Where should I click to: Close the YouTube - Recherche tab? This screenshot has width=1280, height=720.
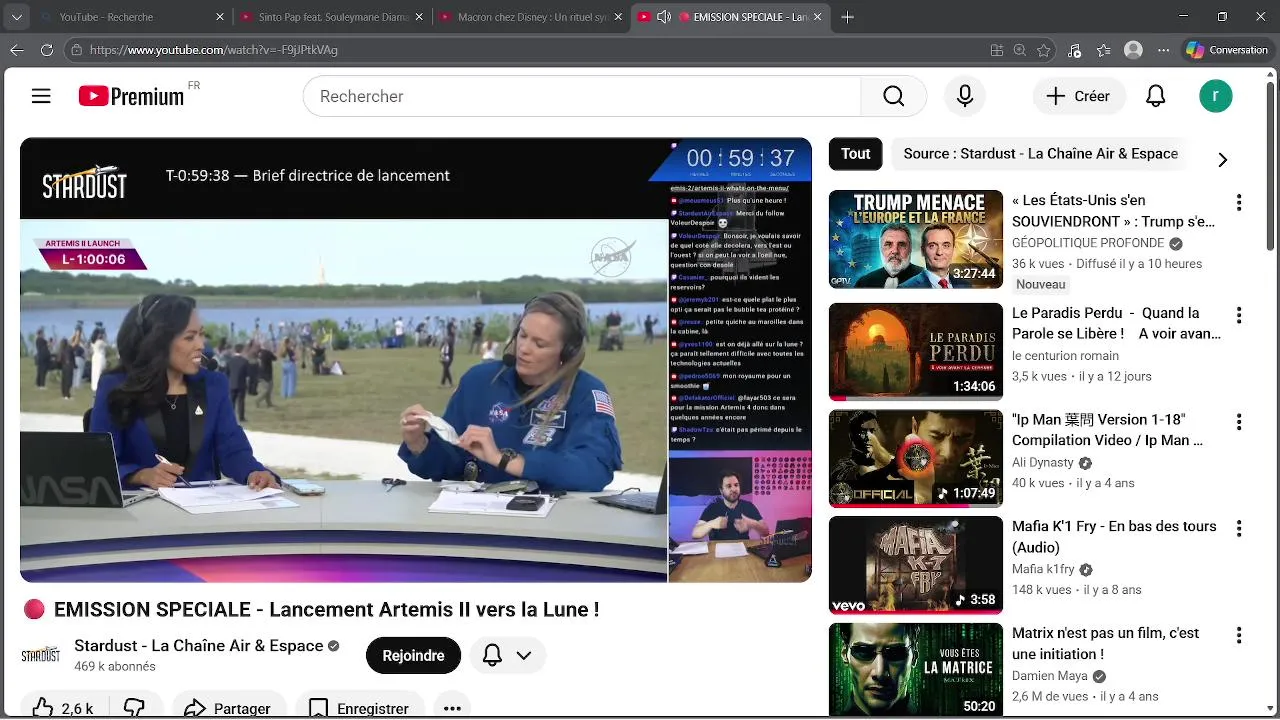pos(220,17)
